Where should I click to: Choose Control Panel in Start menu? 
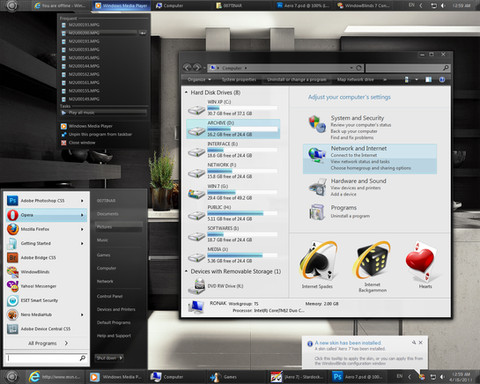pos(110,296)
